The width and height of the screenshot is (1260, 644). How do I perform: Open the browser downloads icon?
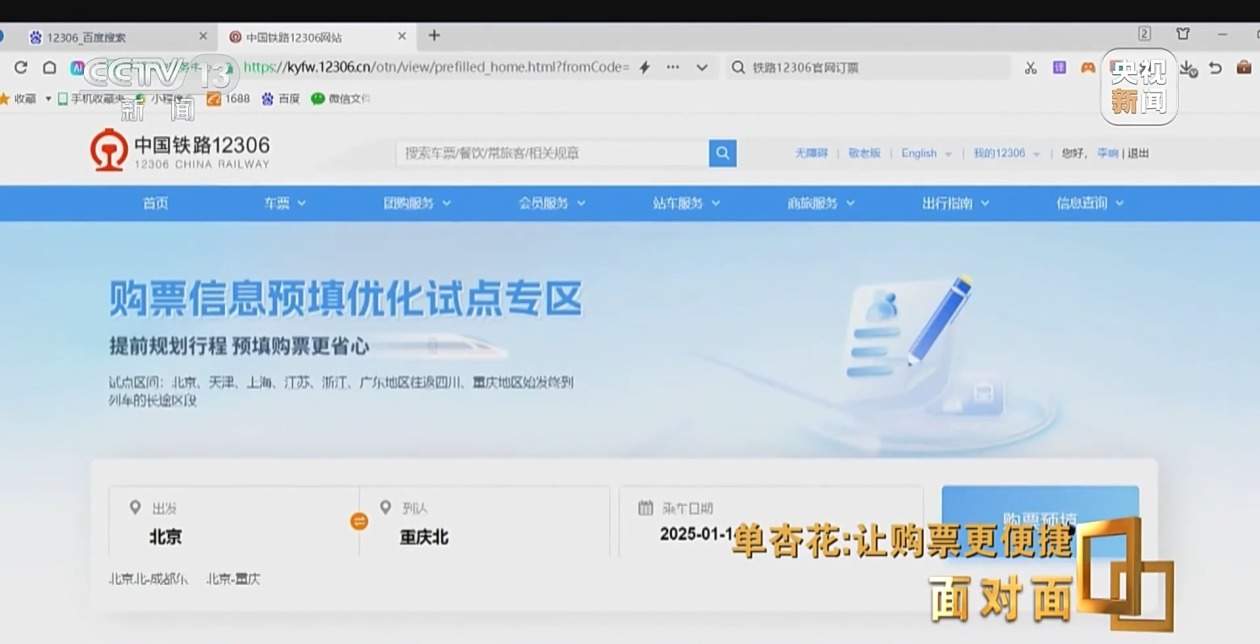click(1189, 68)
